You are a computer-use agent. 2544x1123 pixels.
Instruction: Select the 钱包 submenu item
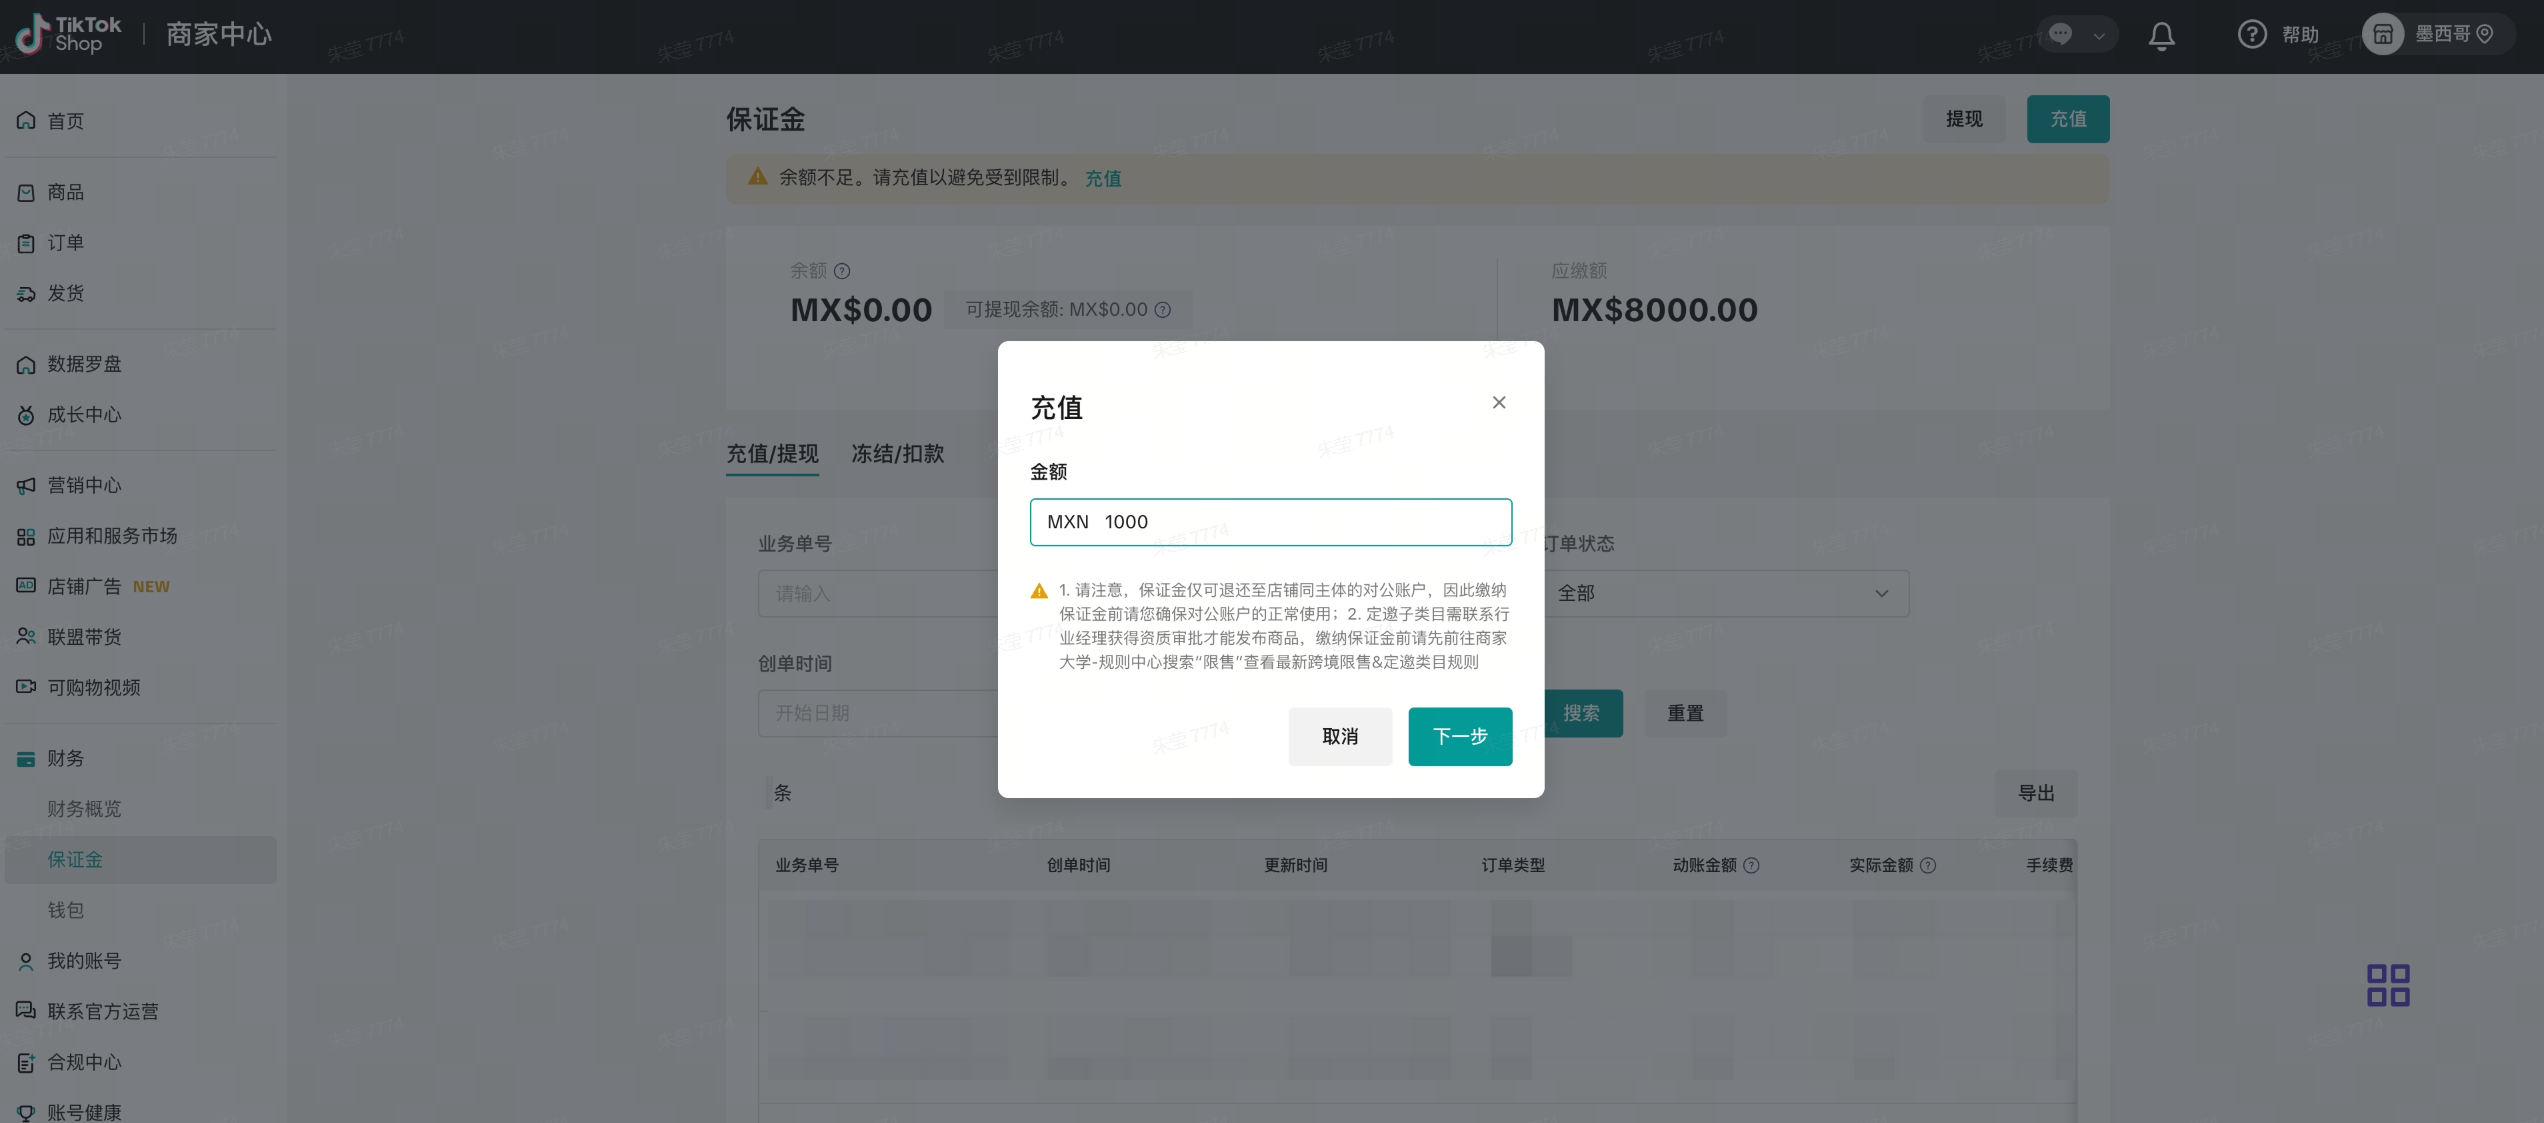66,910
